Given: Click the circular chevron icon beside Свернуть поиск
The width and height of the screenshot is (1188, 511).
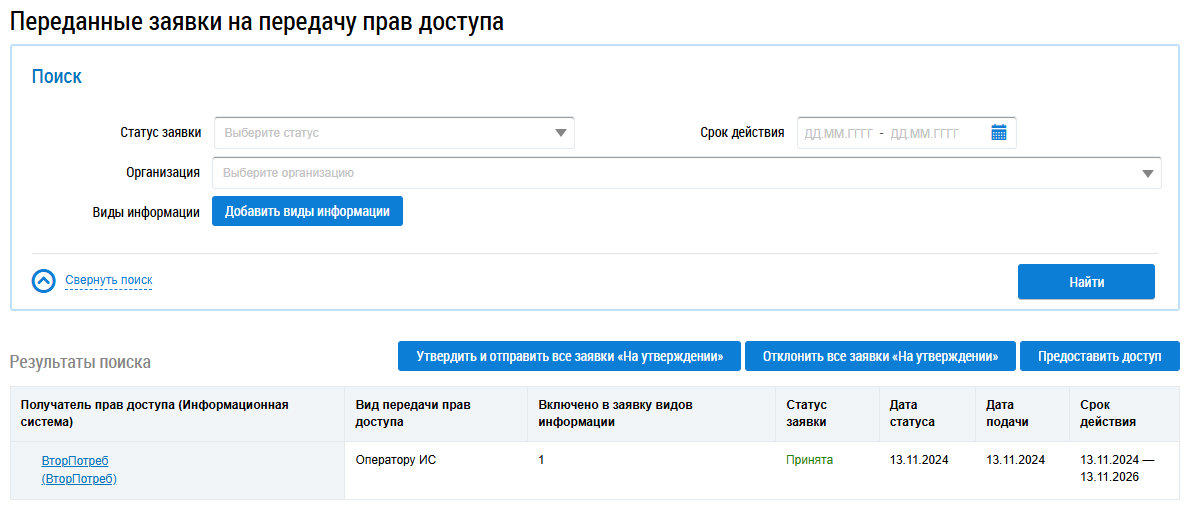Looking at the screenshot, I should 43,281.
